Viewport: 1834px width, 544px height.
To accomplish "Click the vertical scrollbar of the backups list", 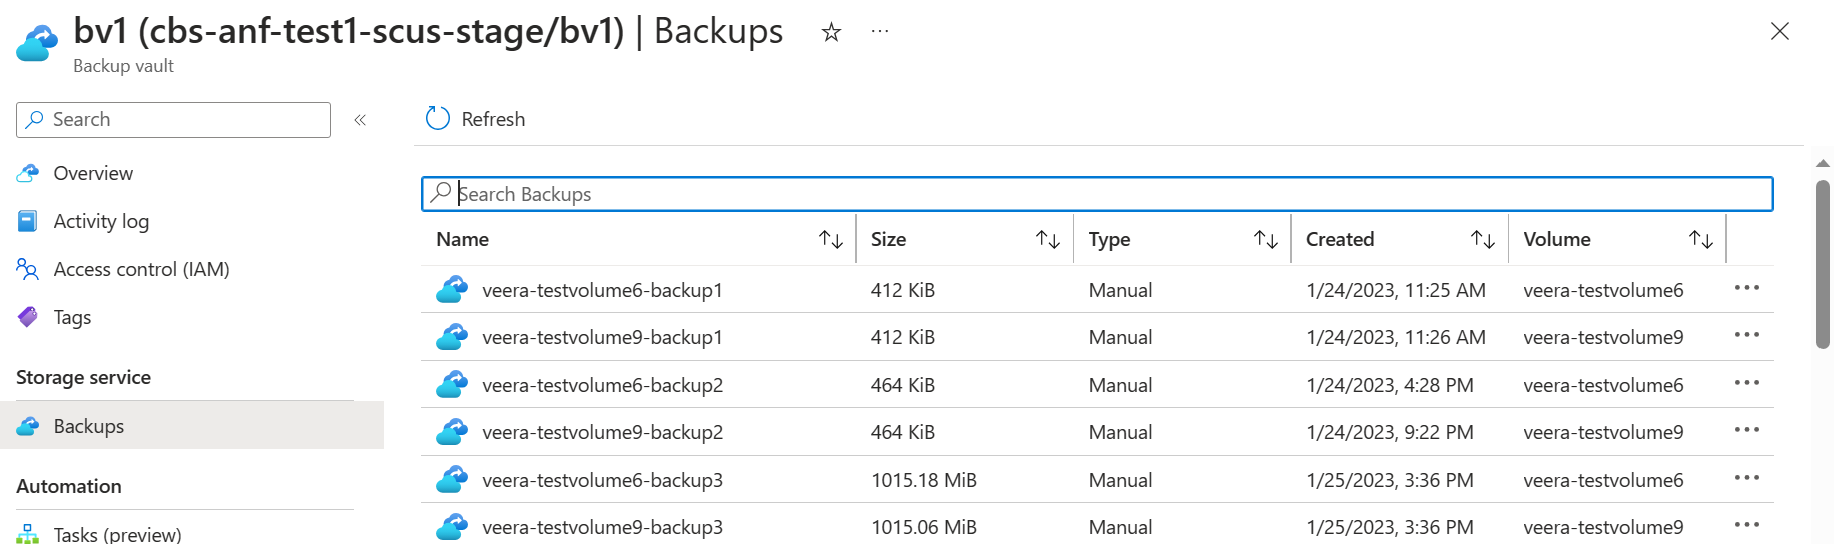I will coord(1823,265).
